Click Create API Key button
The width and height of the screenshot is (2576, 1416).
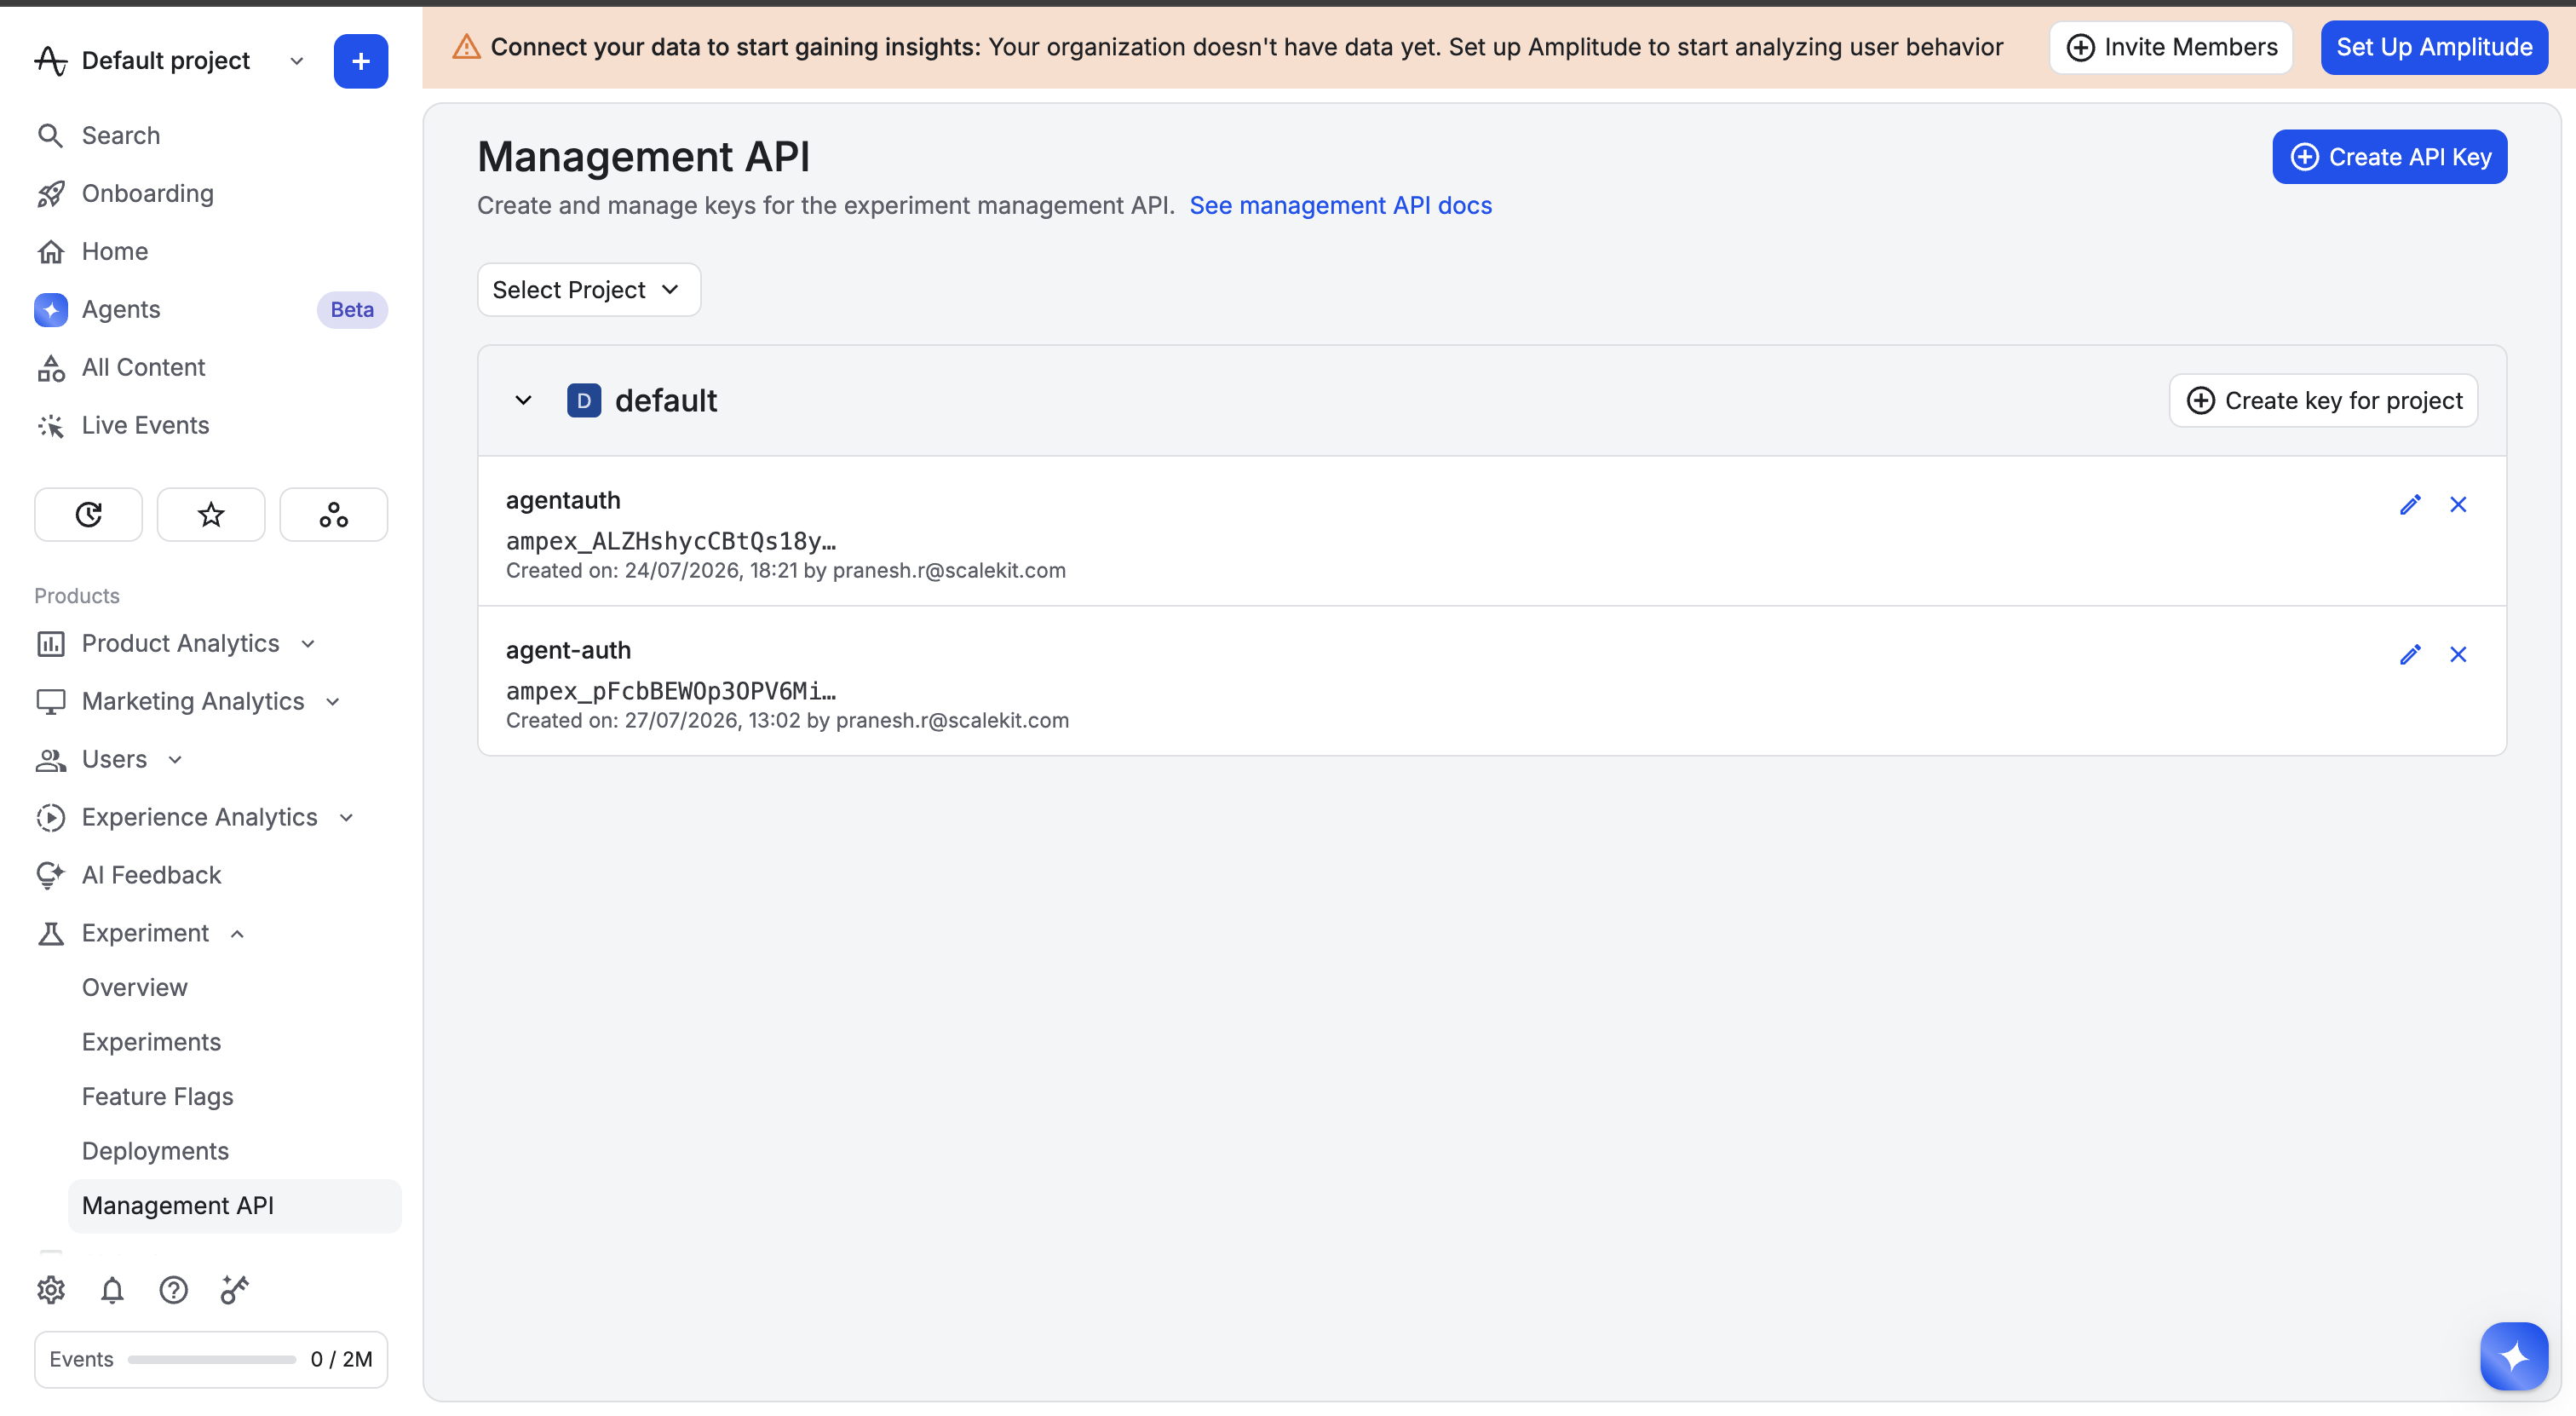[x=2390, y=157]
